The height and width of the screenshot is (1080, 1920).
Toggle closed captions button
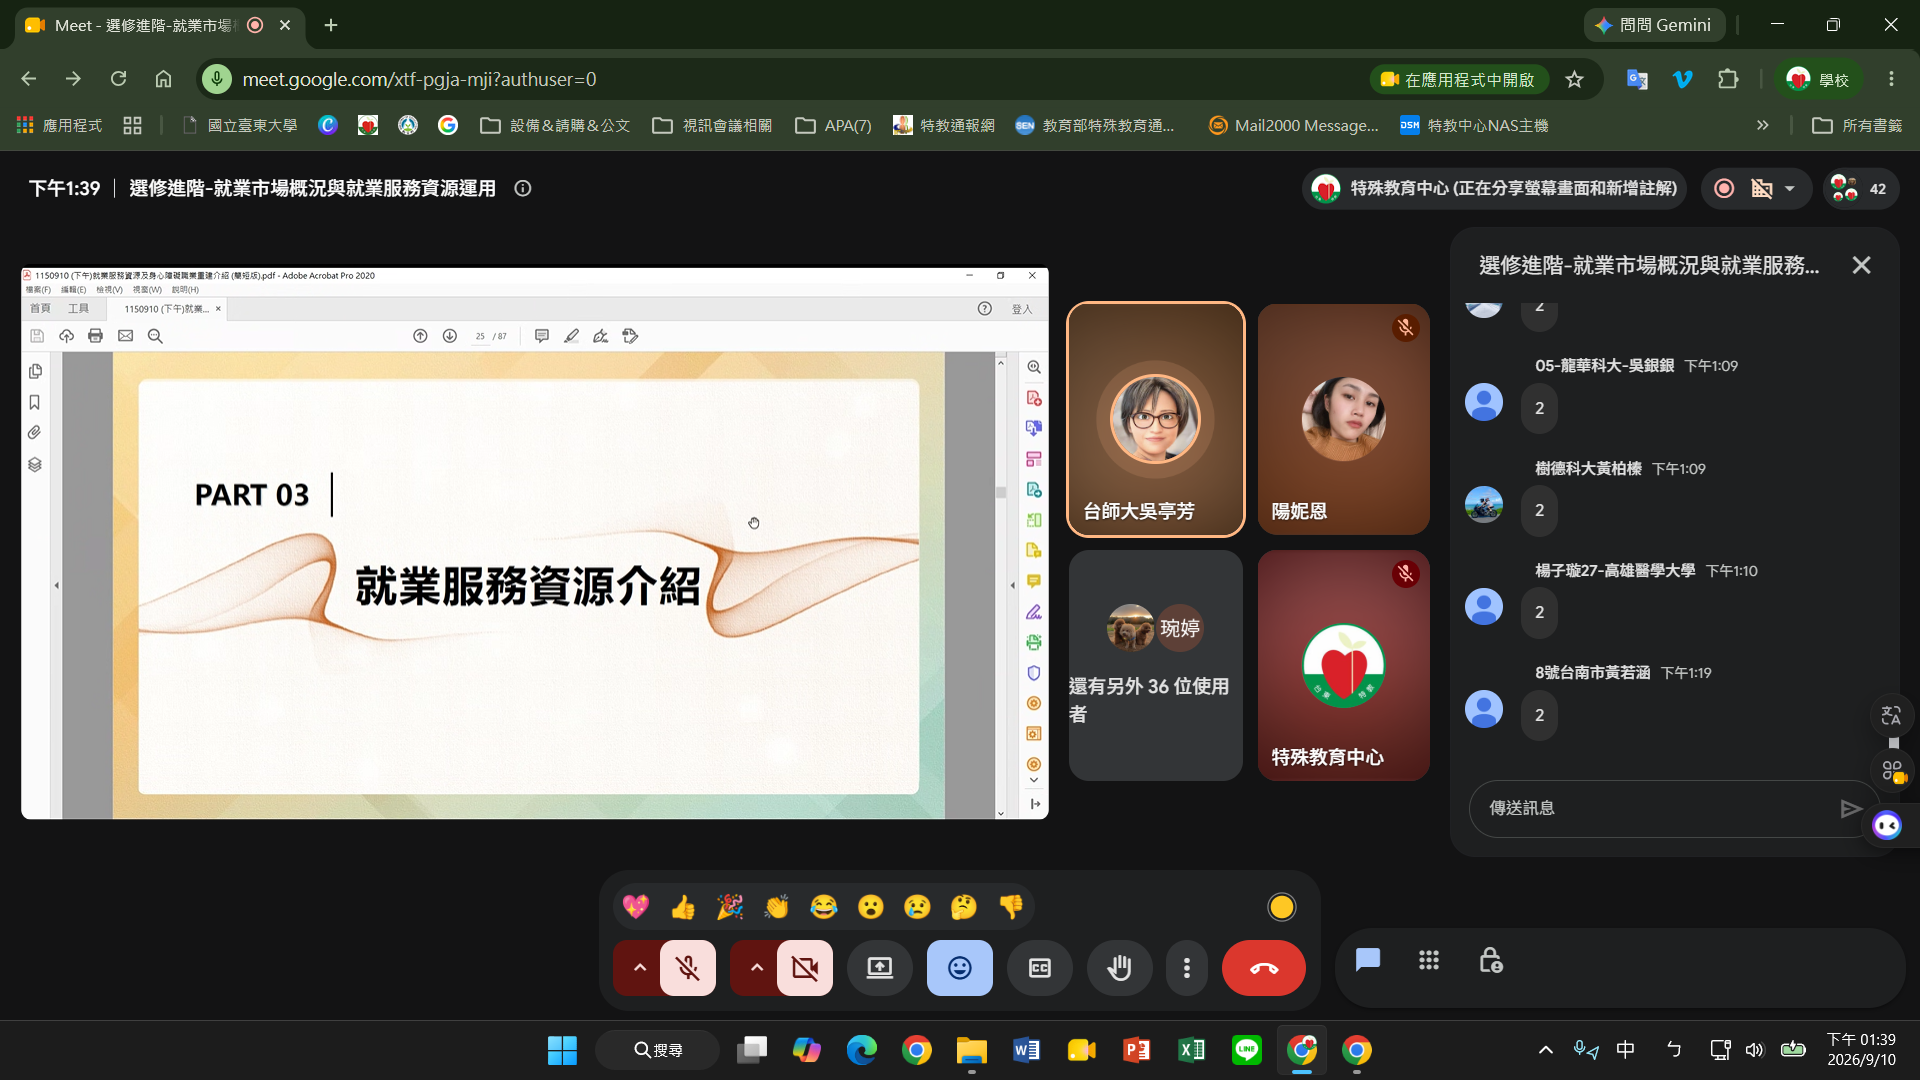(1040, 968)
